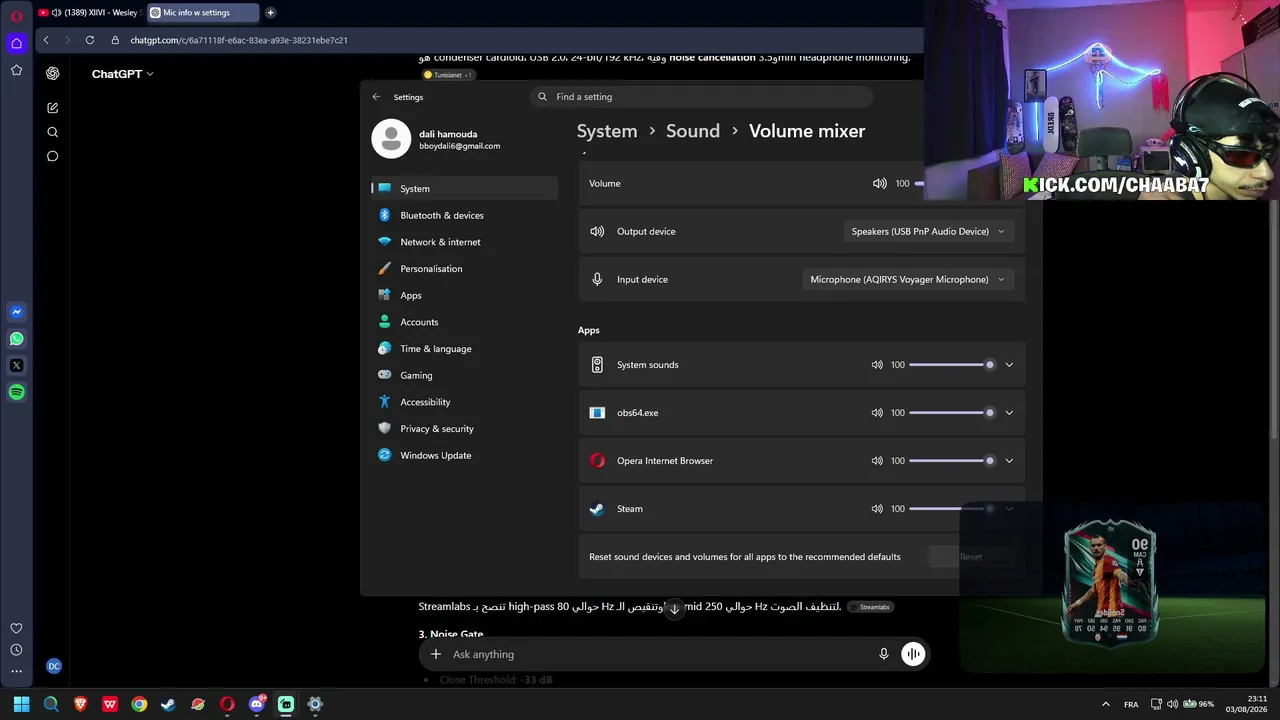Switch to the XIIVI - Wesley tab

click(88, 13)
